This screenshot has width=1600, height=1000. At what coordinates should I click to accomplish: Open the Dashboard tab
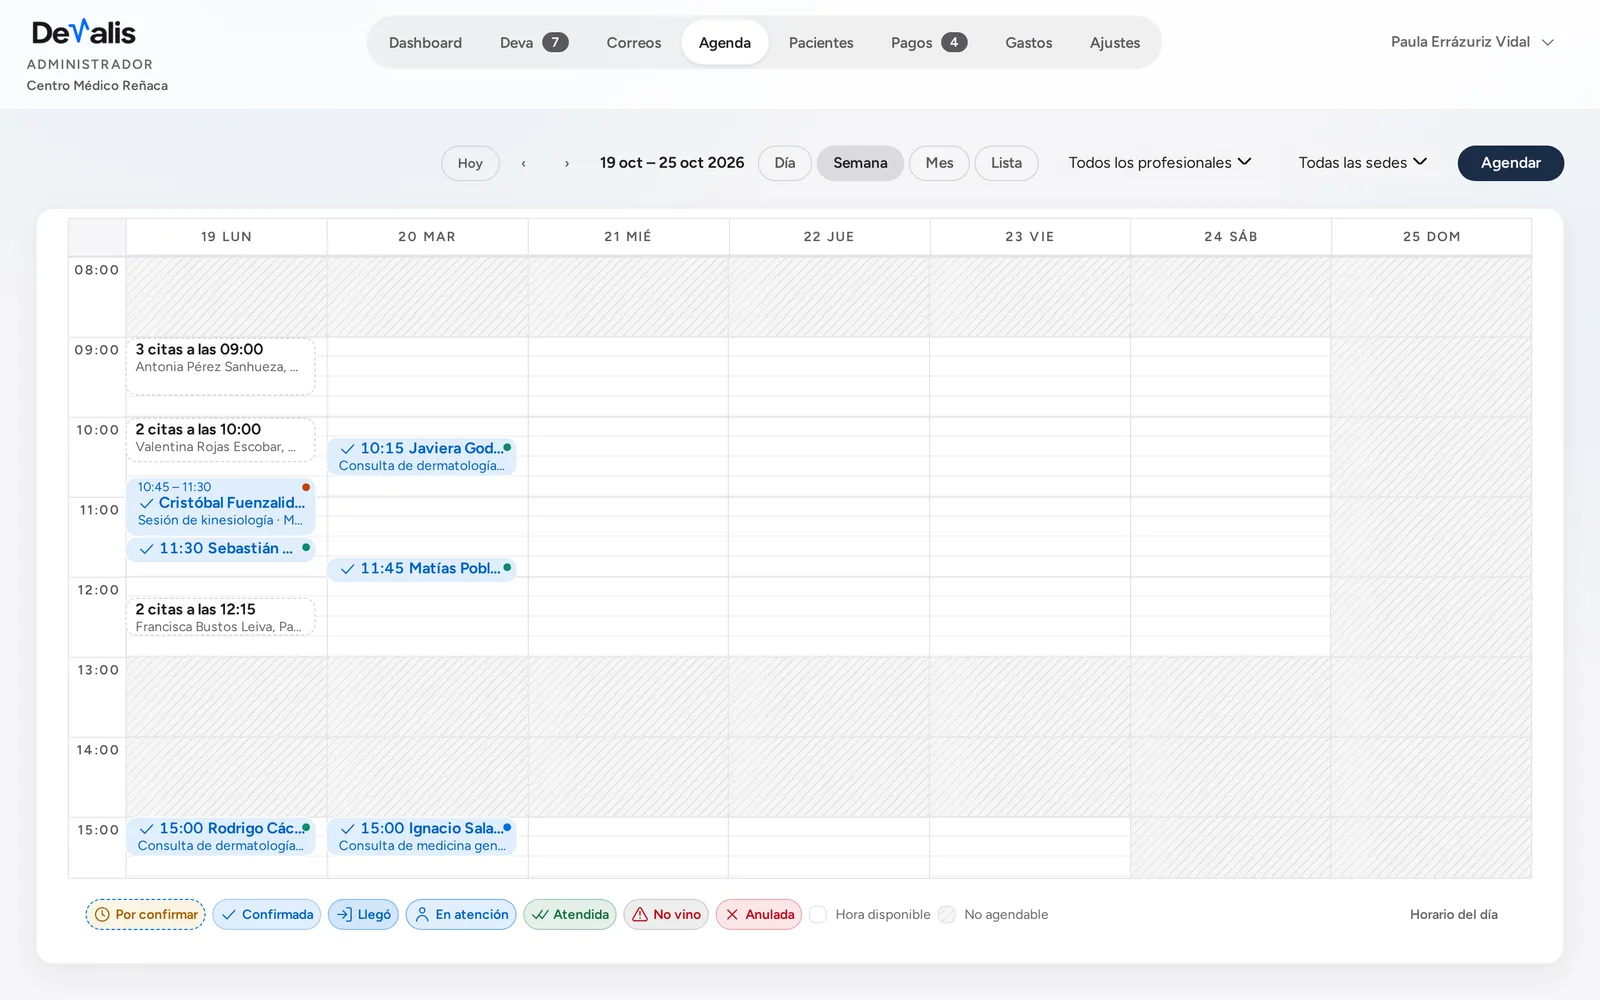click(425, 42)
